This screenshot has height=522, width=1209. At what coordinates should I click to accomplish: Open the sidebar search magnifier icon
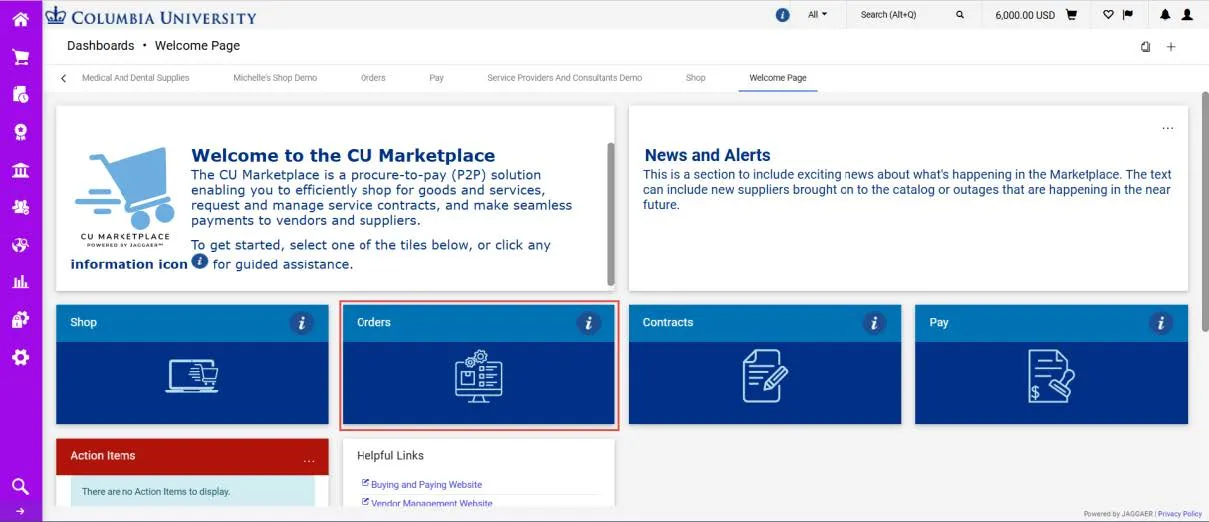[x=20, y=487]
